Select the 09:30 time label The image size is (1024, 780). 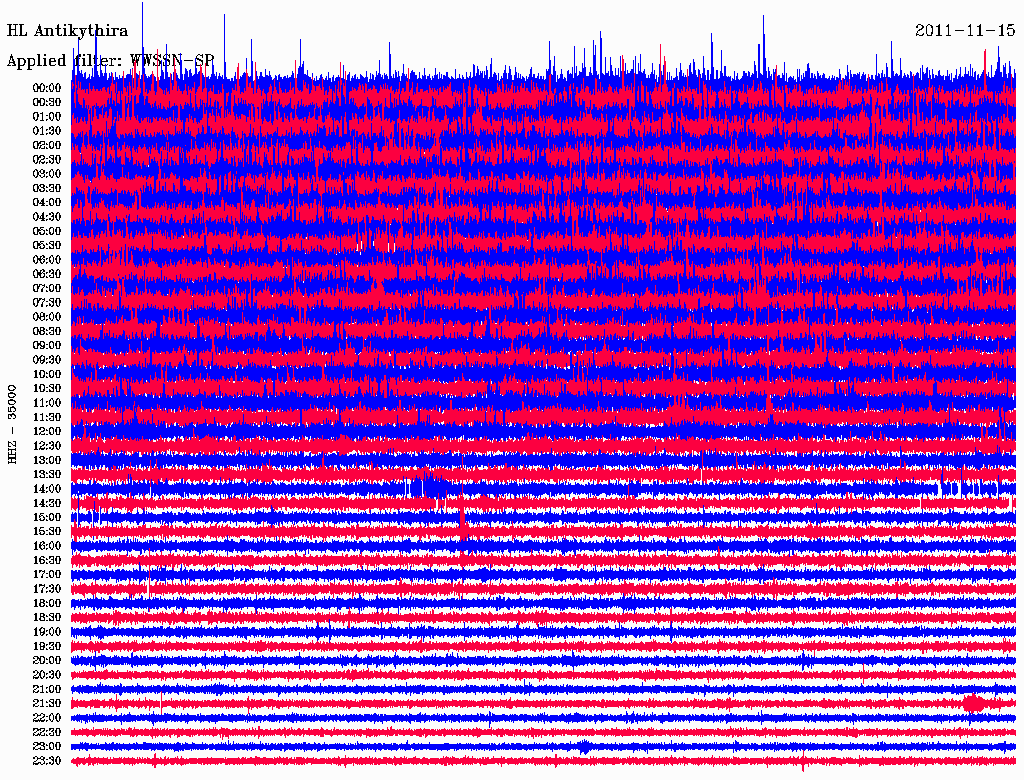point(47,360)
